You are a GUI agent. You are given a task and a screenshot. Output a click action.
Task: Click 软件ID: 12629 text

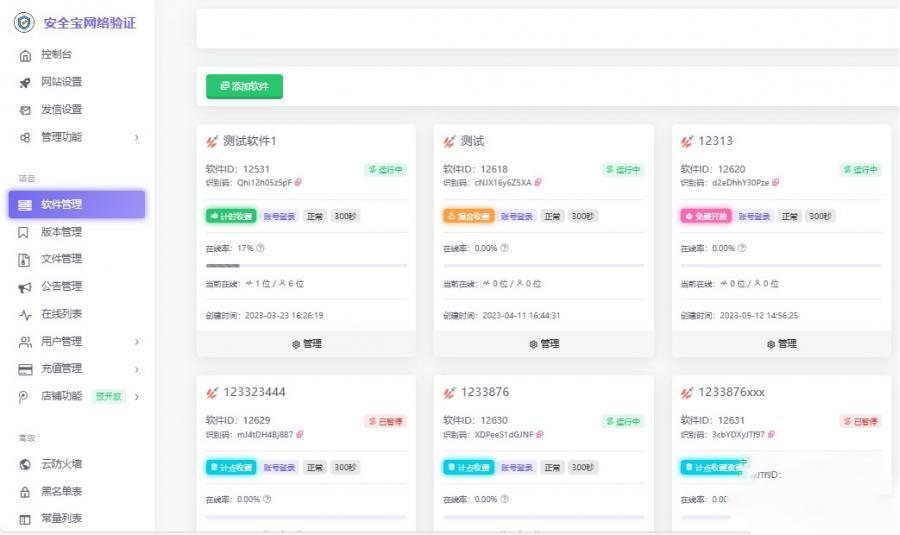238,421
